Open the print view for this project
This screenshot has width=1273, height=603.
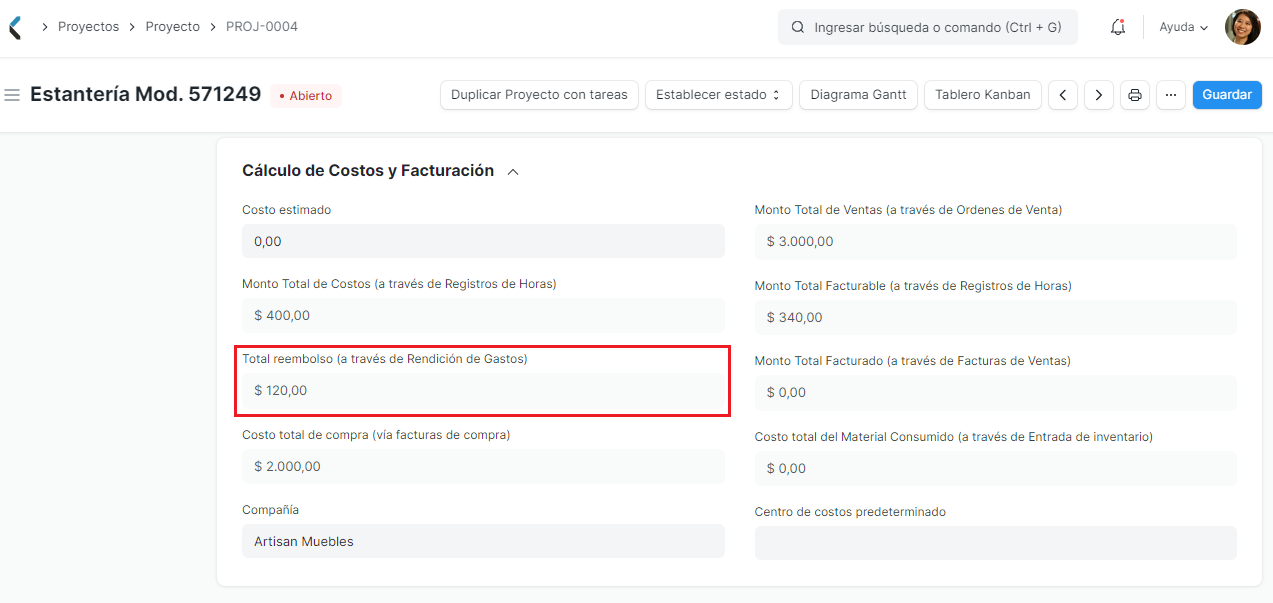coord(1134,95)
